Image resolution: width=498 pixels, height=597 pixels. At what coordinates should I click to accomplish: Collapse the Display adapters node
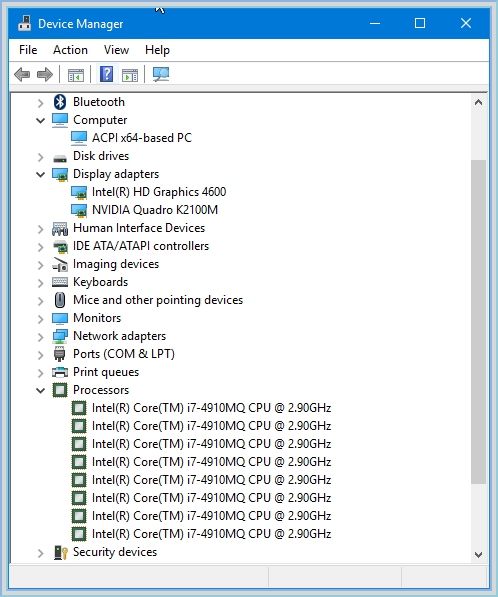(40, 174)
